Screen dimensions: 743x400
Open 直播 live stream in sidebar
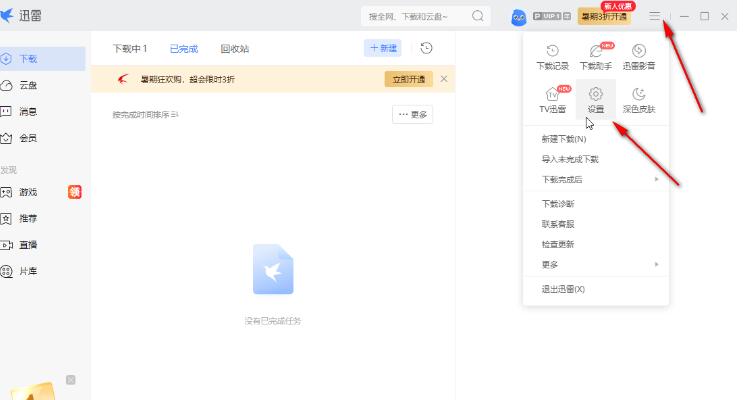[43, 245]
